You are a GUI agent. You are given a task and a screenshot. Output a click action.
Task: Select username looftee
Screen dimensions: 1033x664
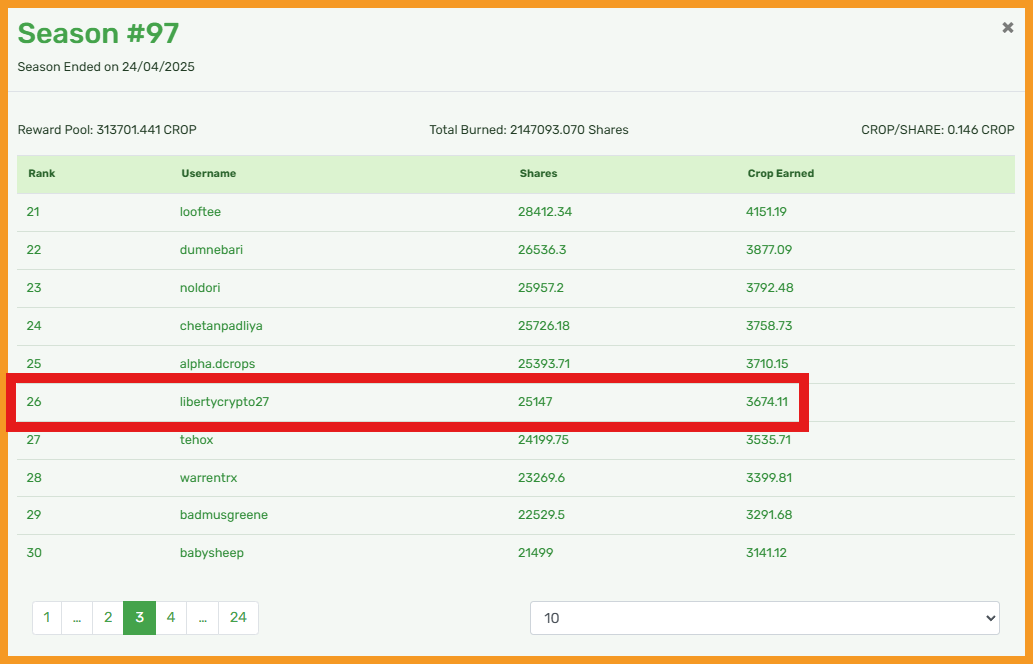click(x=200, y=212)
